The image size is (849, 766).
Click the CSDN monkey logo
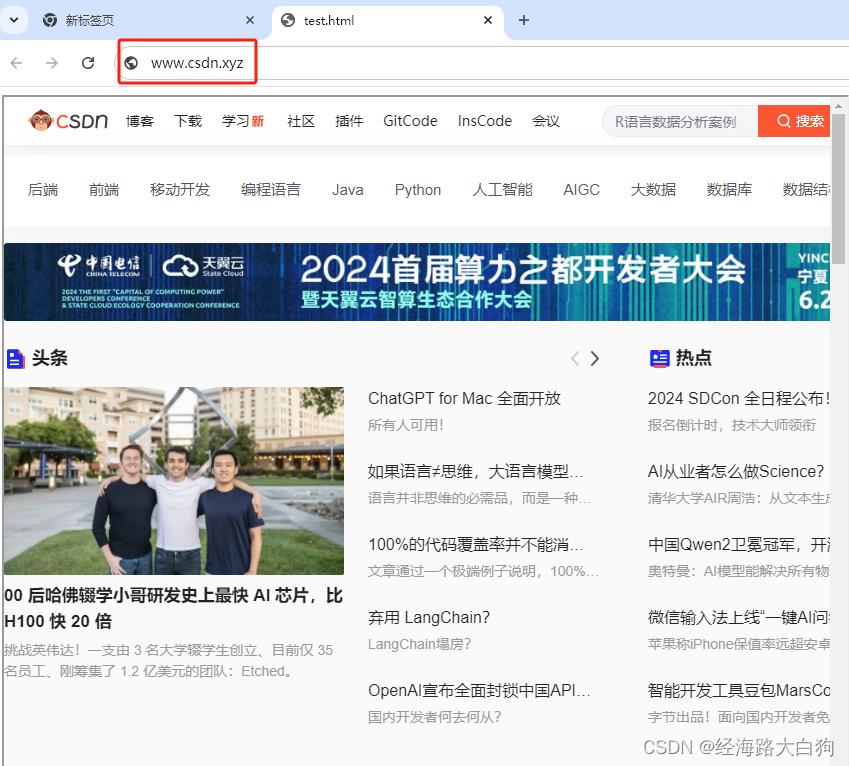[68, 120]
